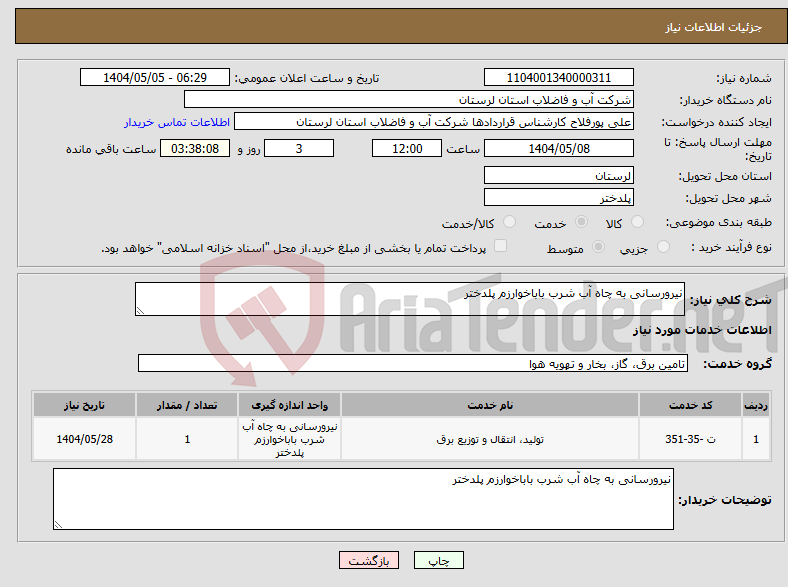Click the شماره نیاز label
Viewport: 788px width, 587px height.
744,78
